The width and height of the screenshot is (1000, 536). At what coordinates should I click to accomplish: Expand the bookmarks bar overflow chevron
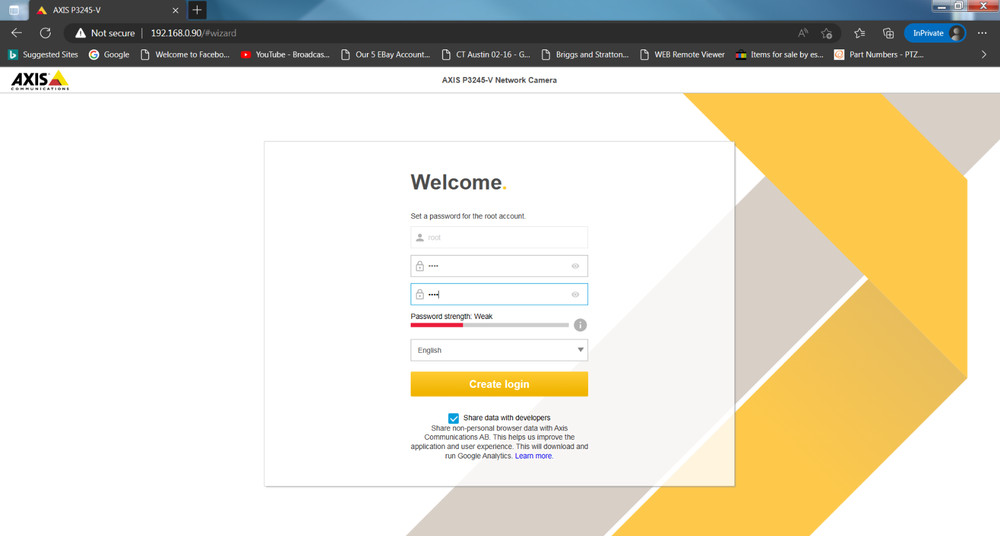(x=983, y=55)
